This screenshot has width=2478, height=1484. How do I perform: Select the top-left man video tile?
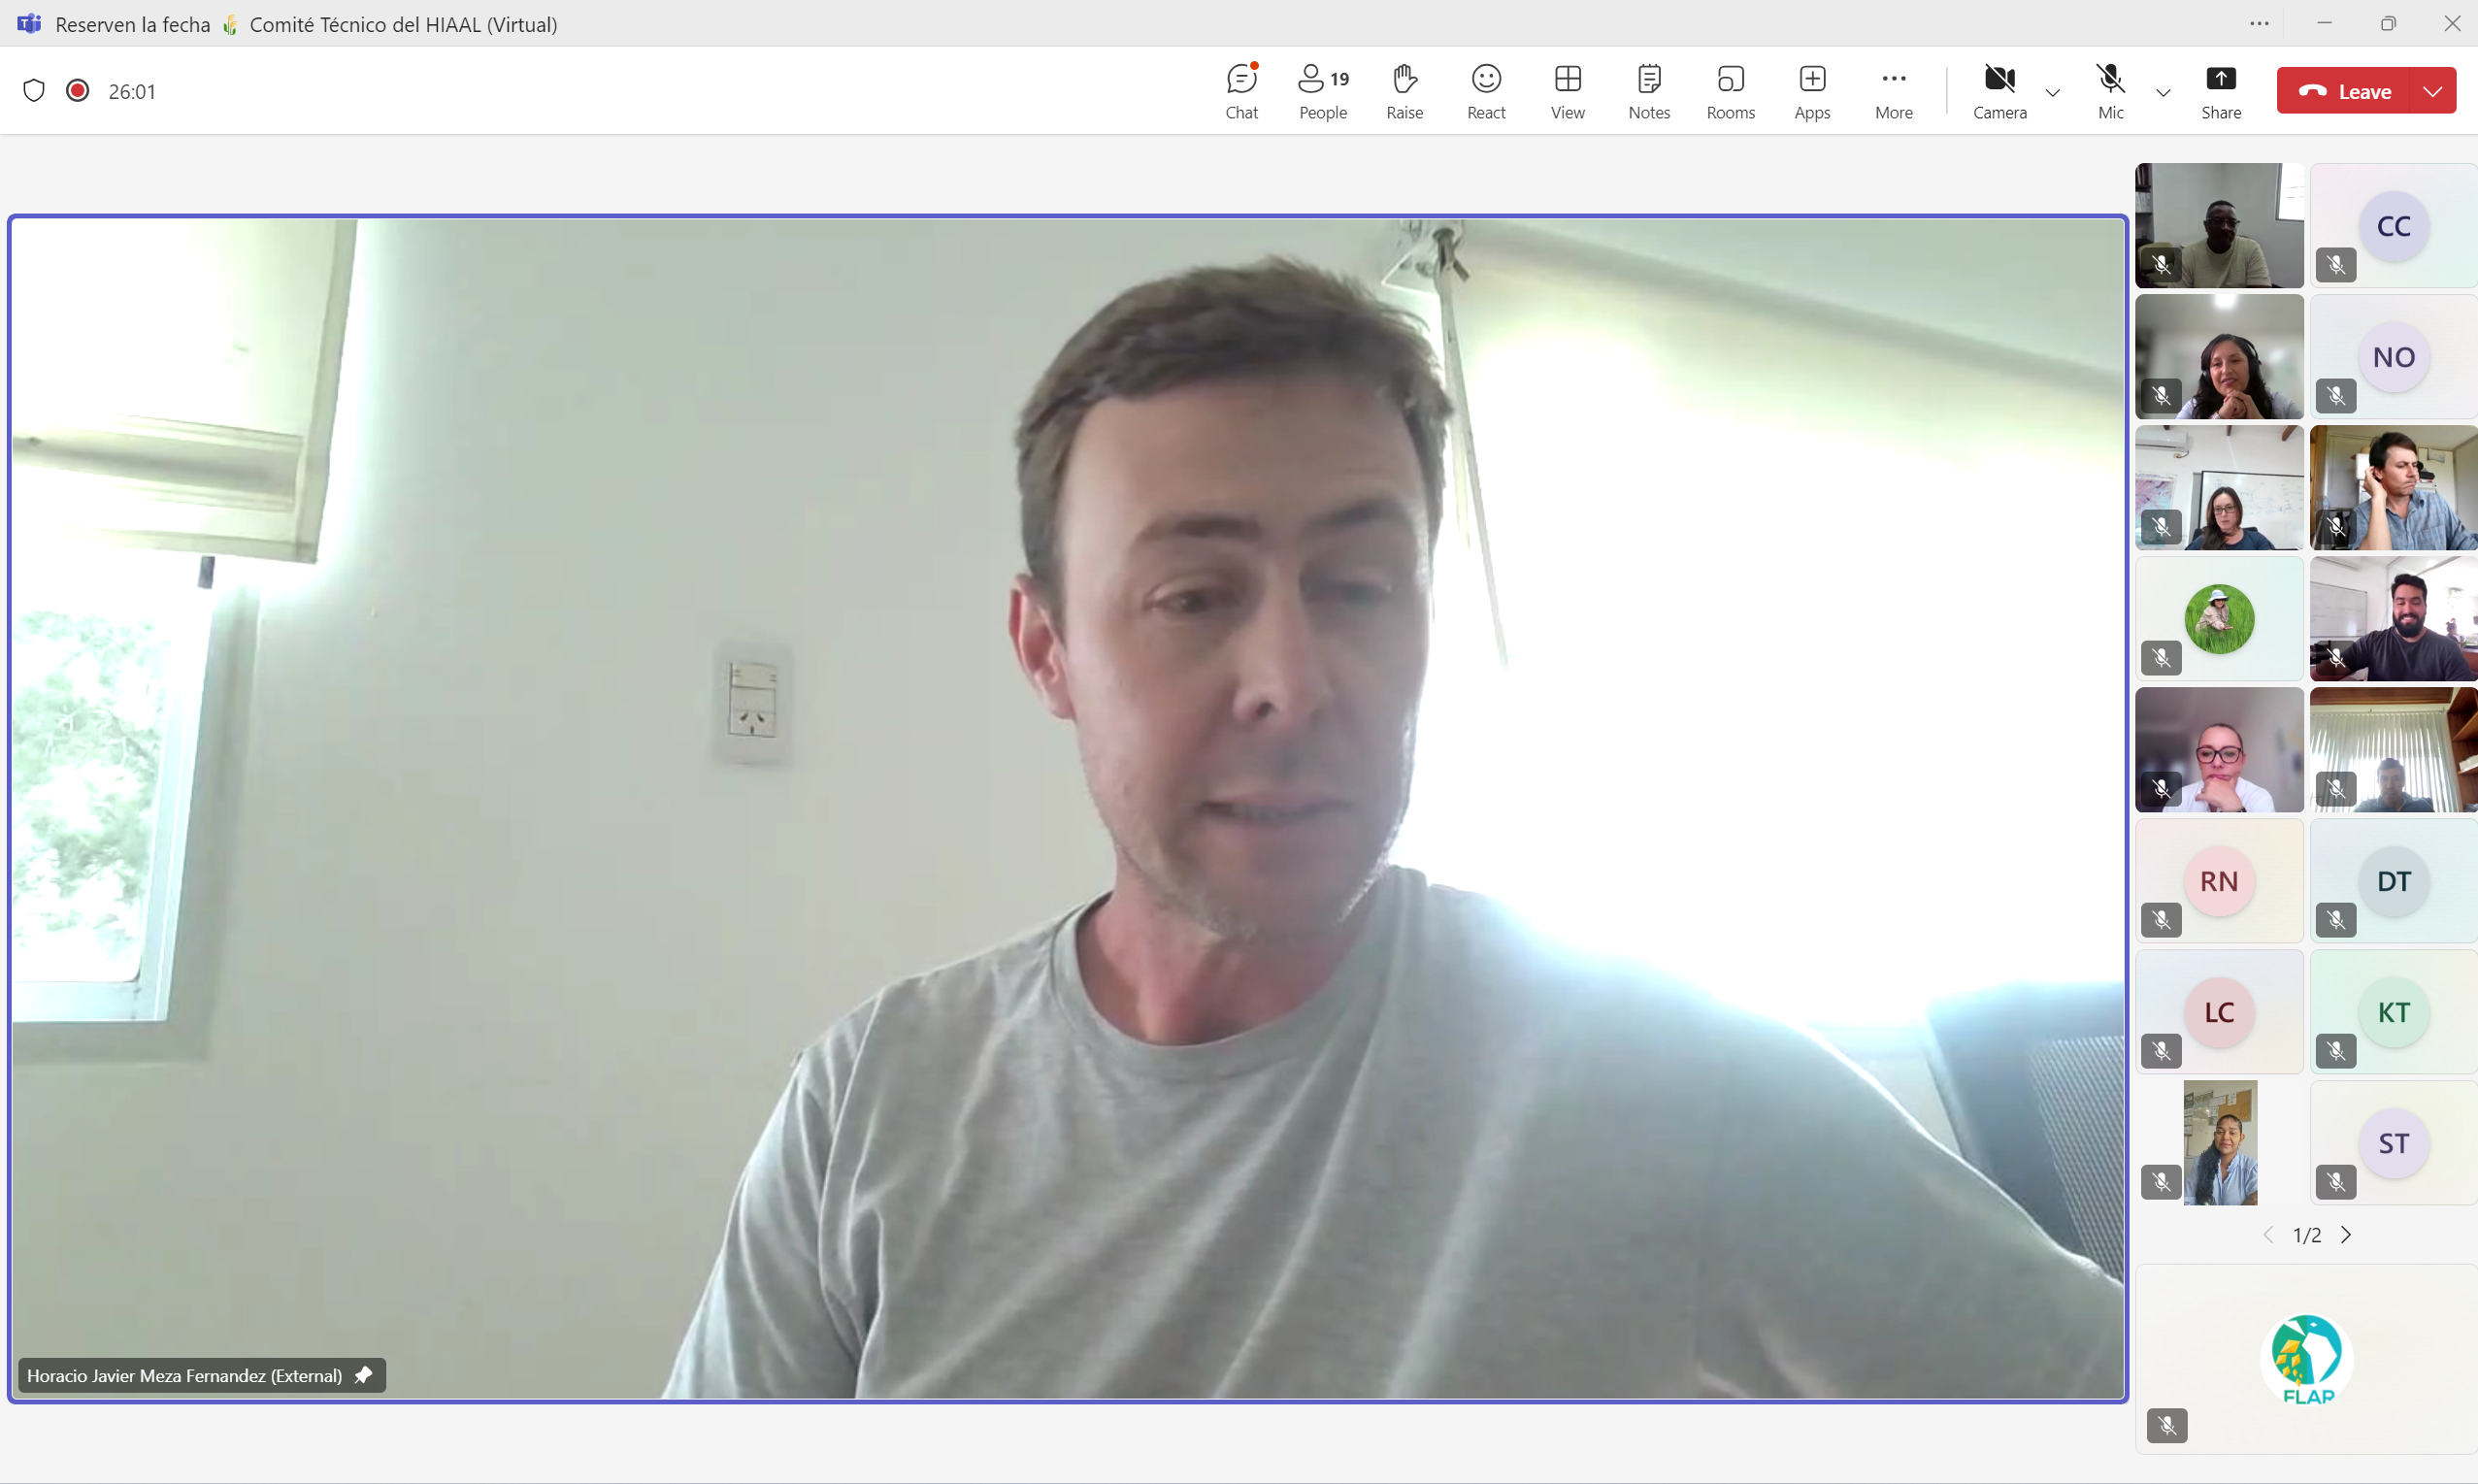[2219, 226]
